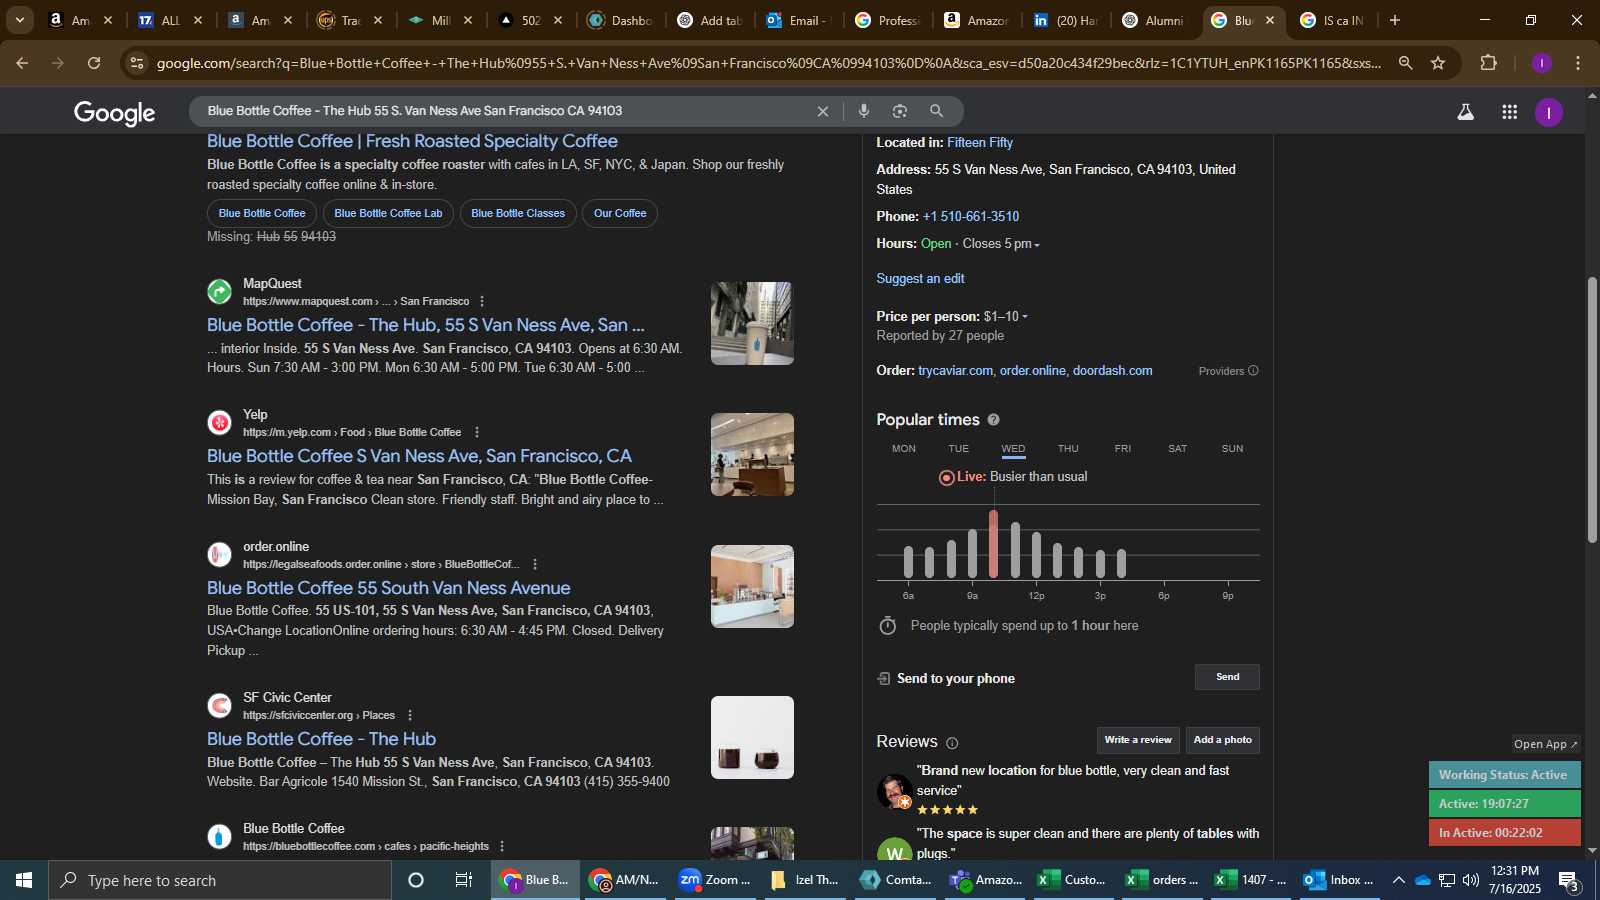
Task: Open more options for MapQuest result
Action: coord(482,301)
